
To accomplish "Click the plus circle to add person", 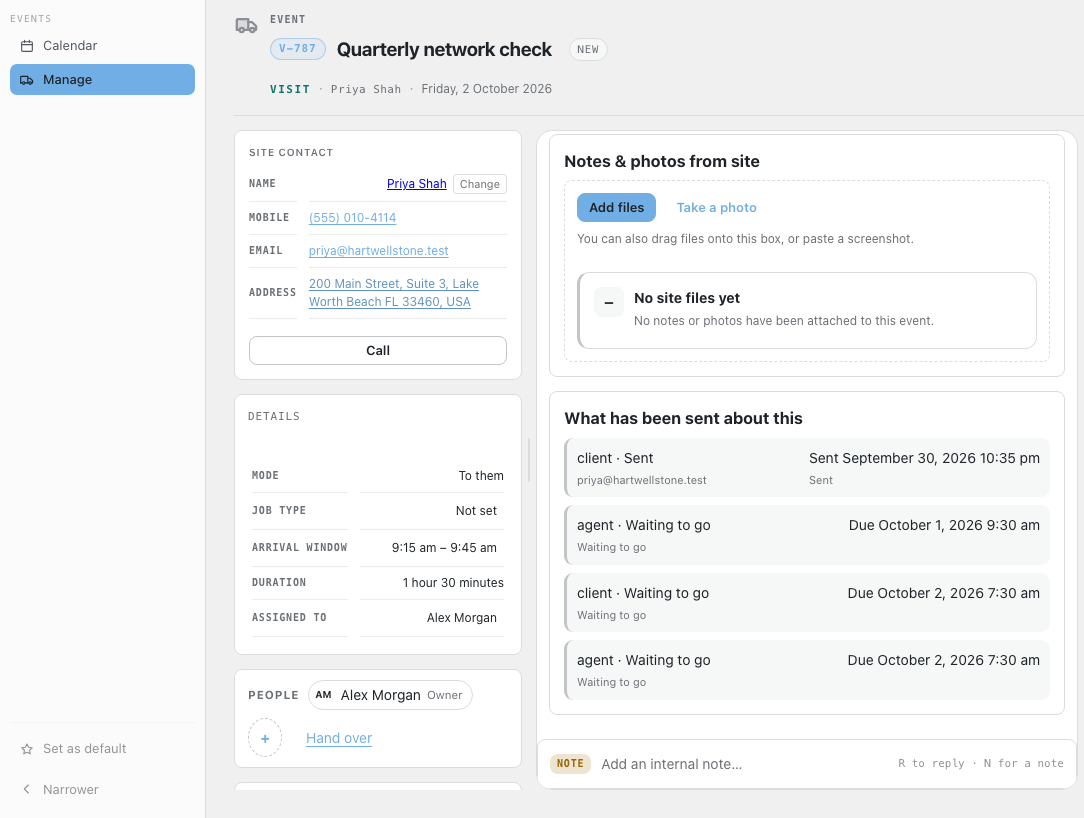I will pos(265,738).
